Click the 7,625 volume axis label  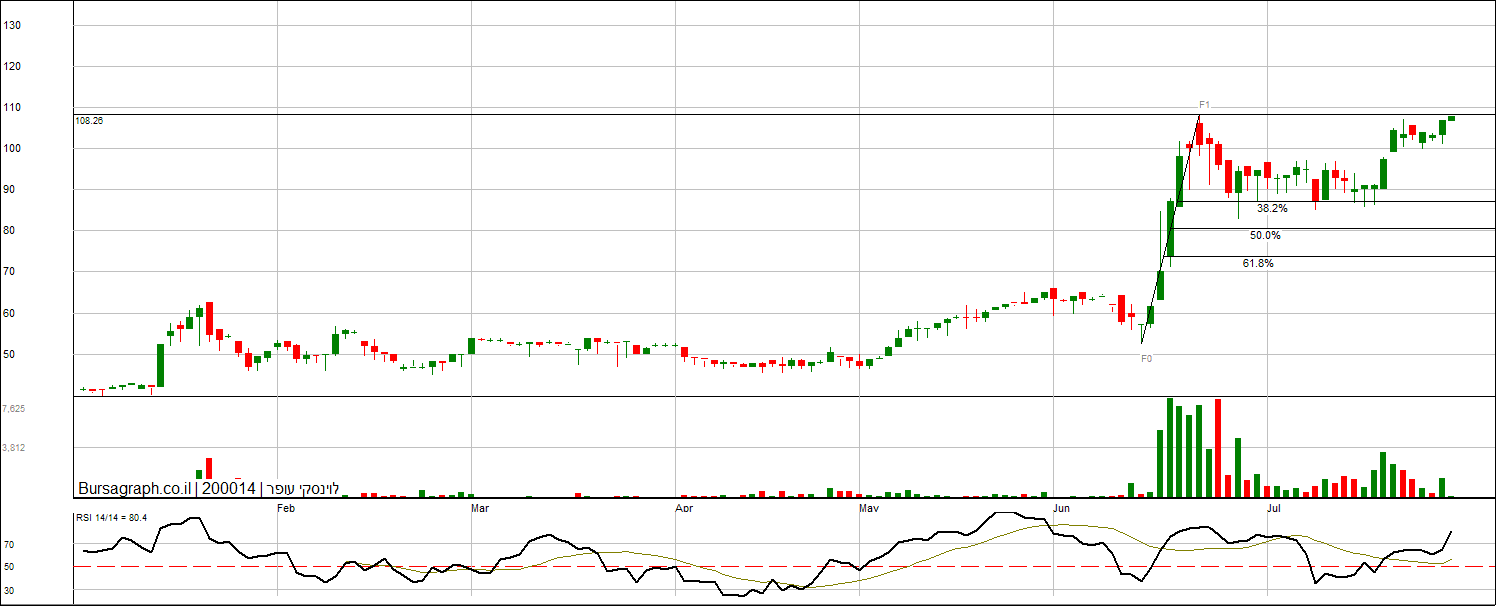(14, 409)
